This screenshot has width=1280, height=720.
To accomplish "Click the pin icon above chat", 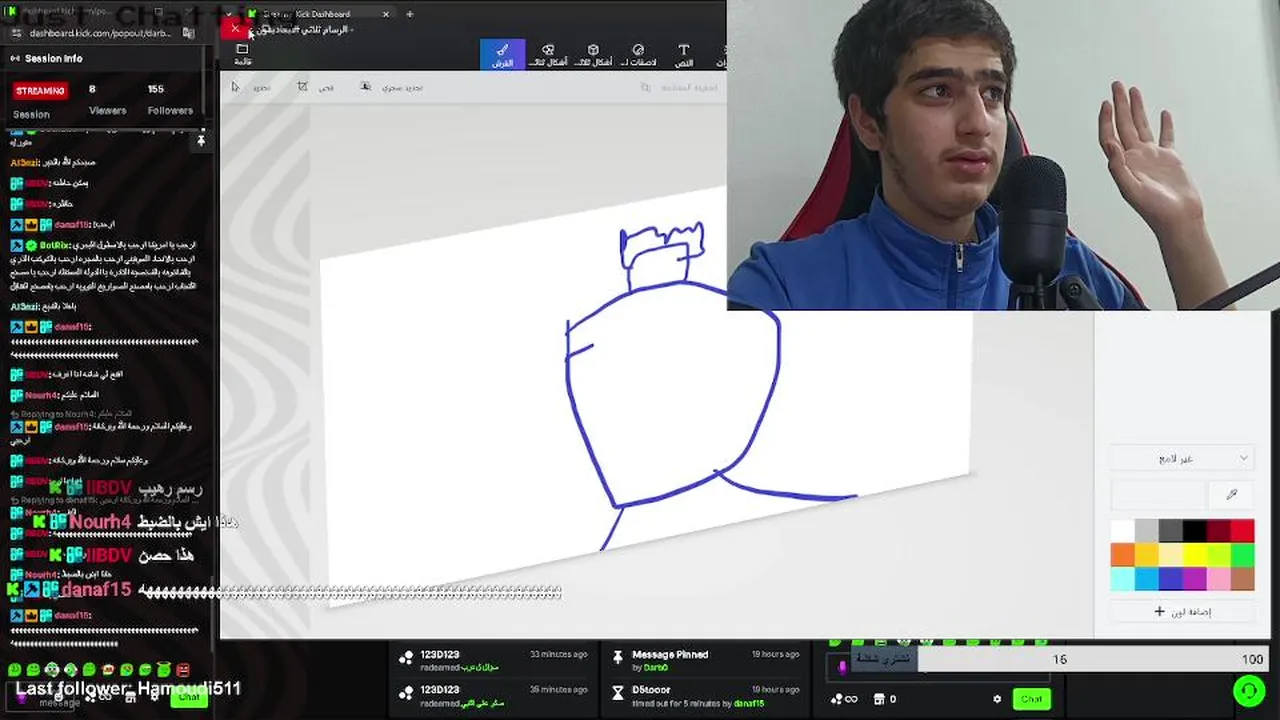I will [x=201, y=141].
